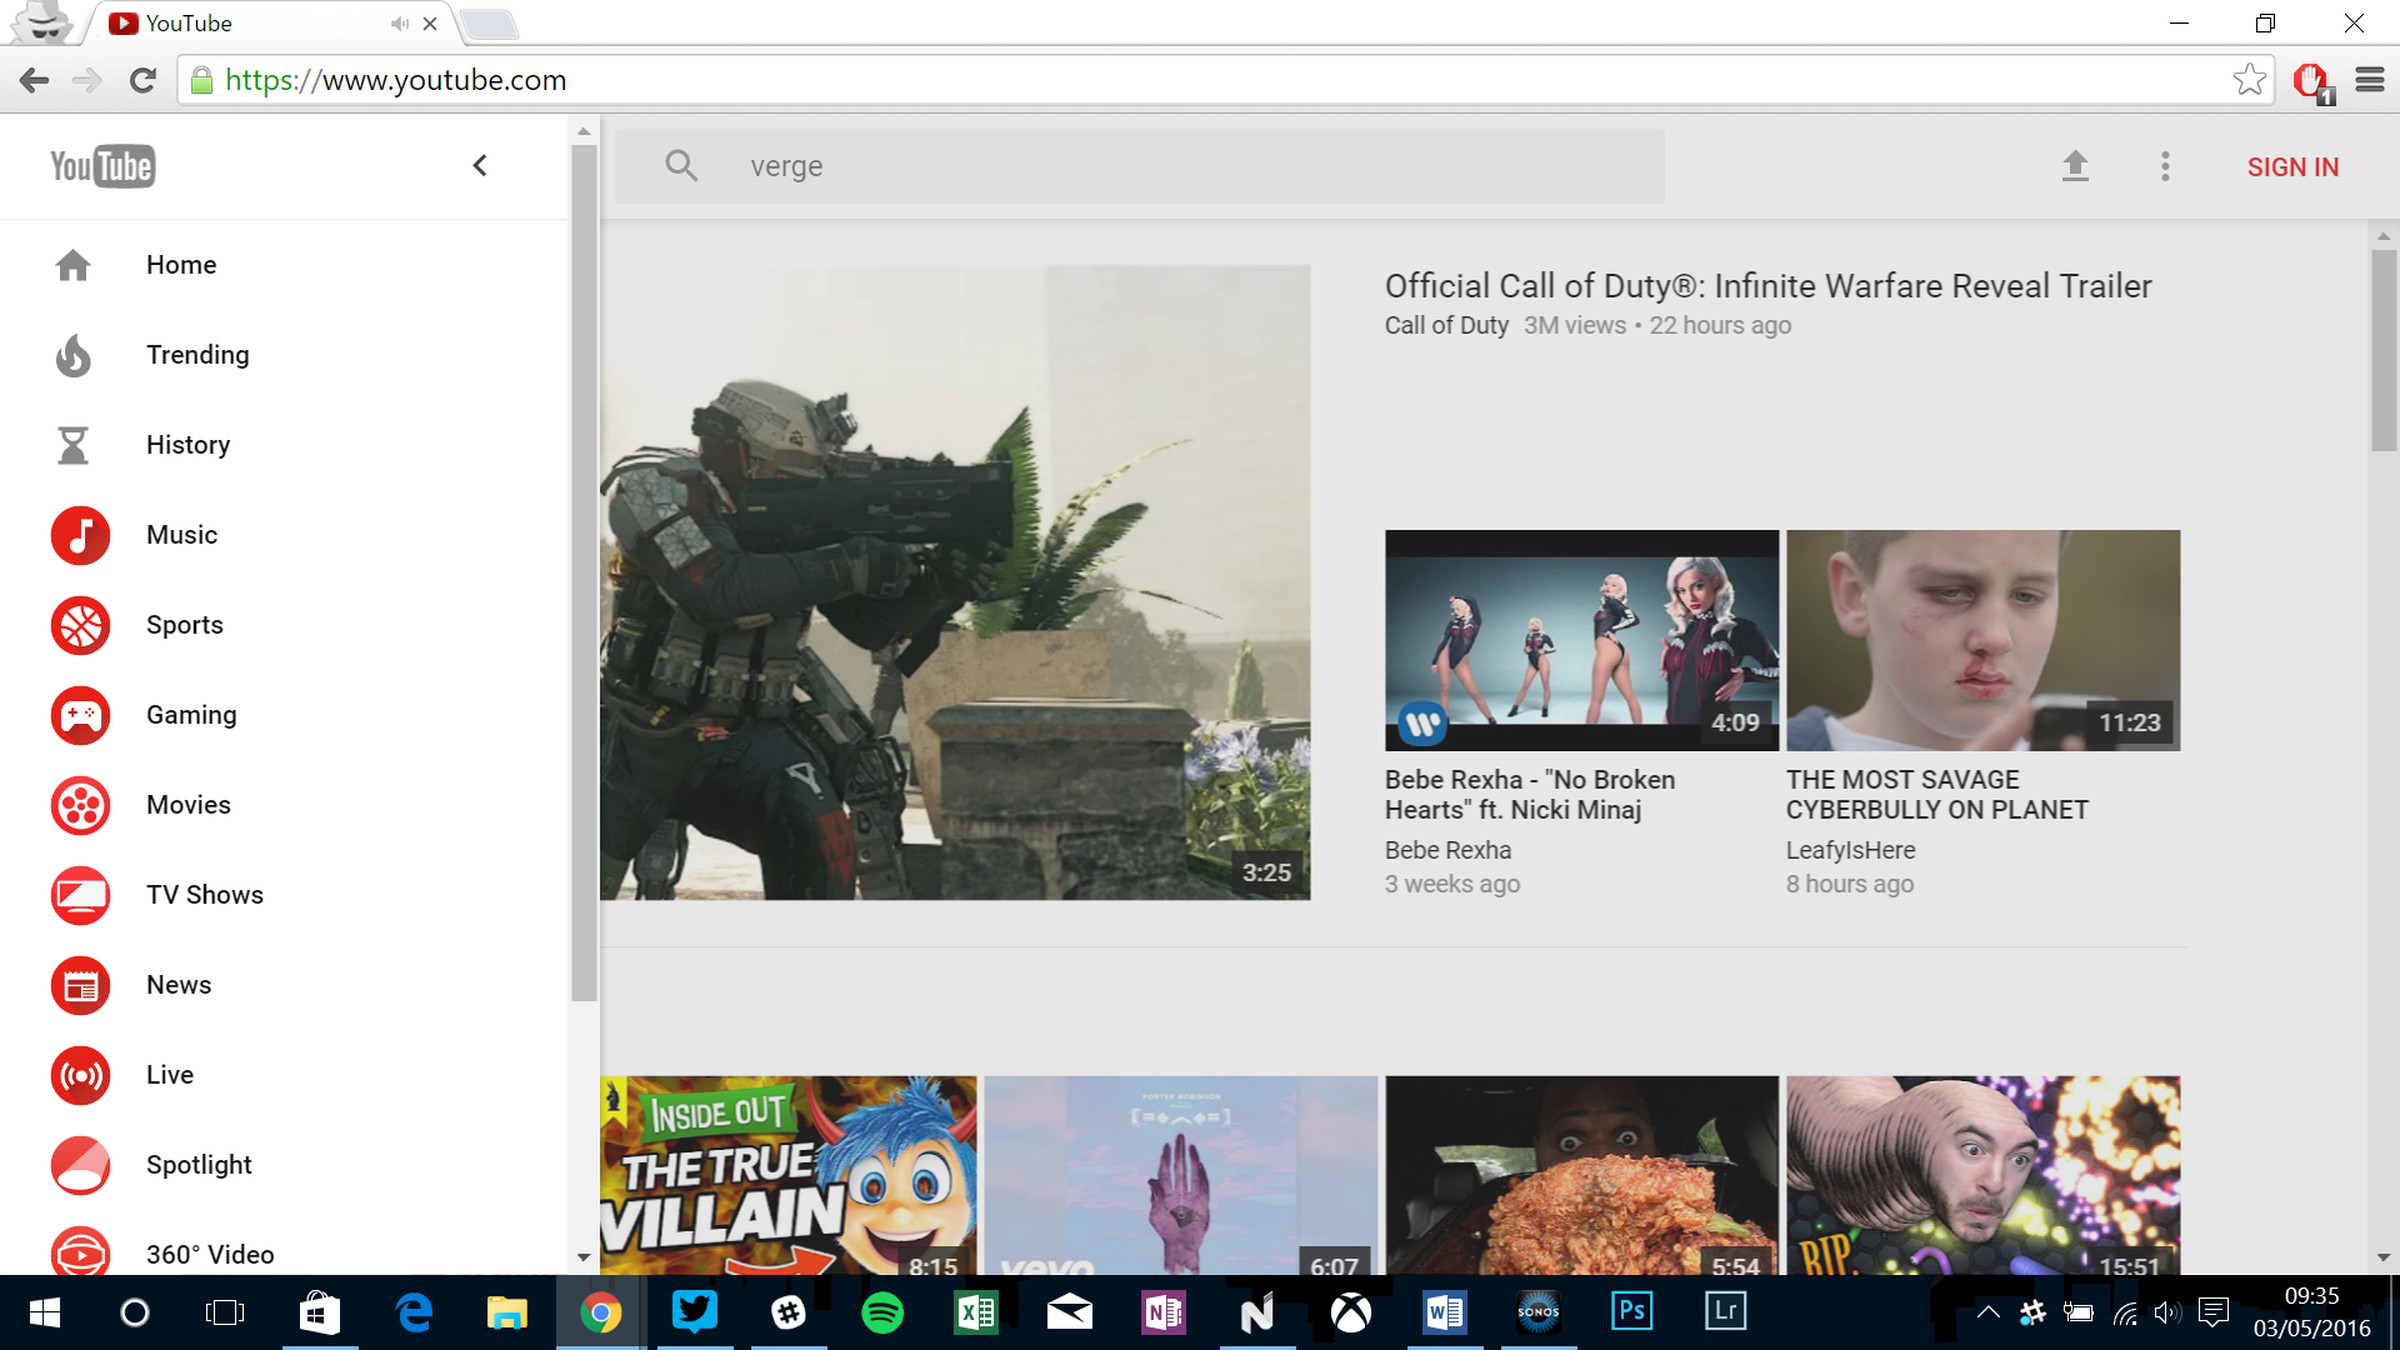The image size is (2400, 1350).
Task: Open the 360° Video label
Action: [210, 1255]
